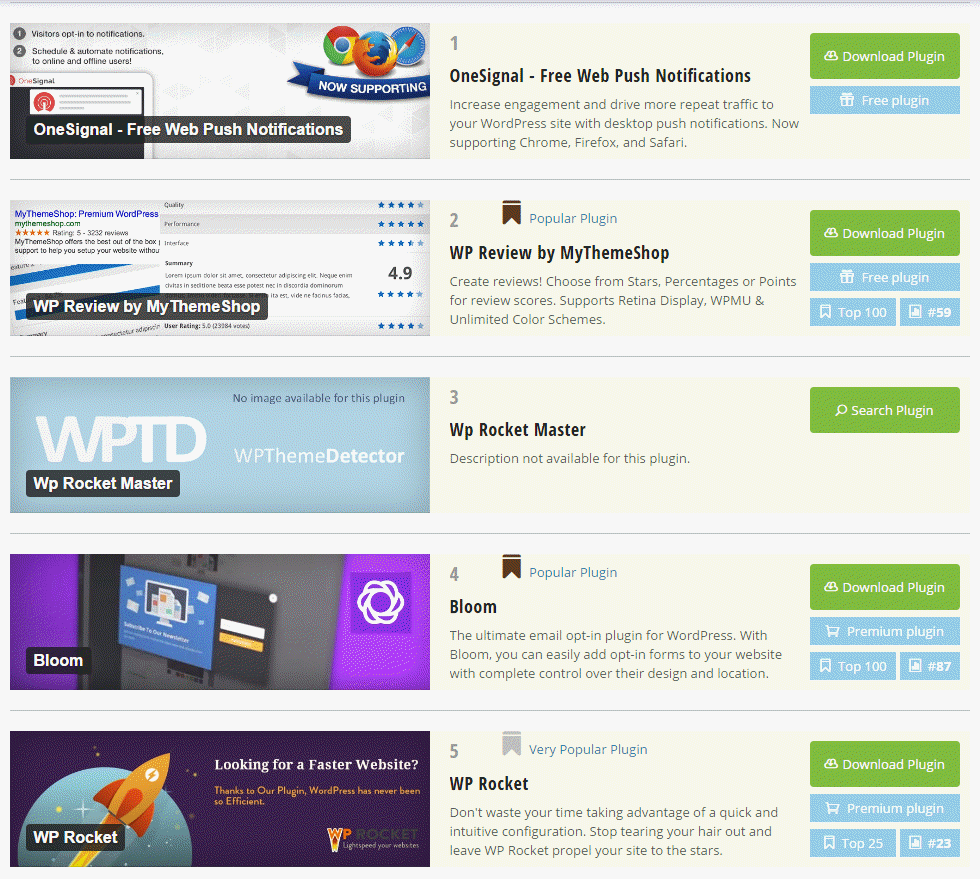Click the gift icon in WP Review's Free plugin badge
The image size is (980, 879).
tap(847, 277)
